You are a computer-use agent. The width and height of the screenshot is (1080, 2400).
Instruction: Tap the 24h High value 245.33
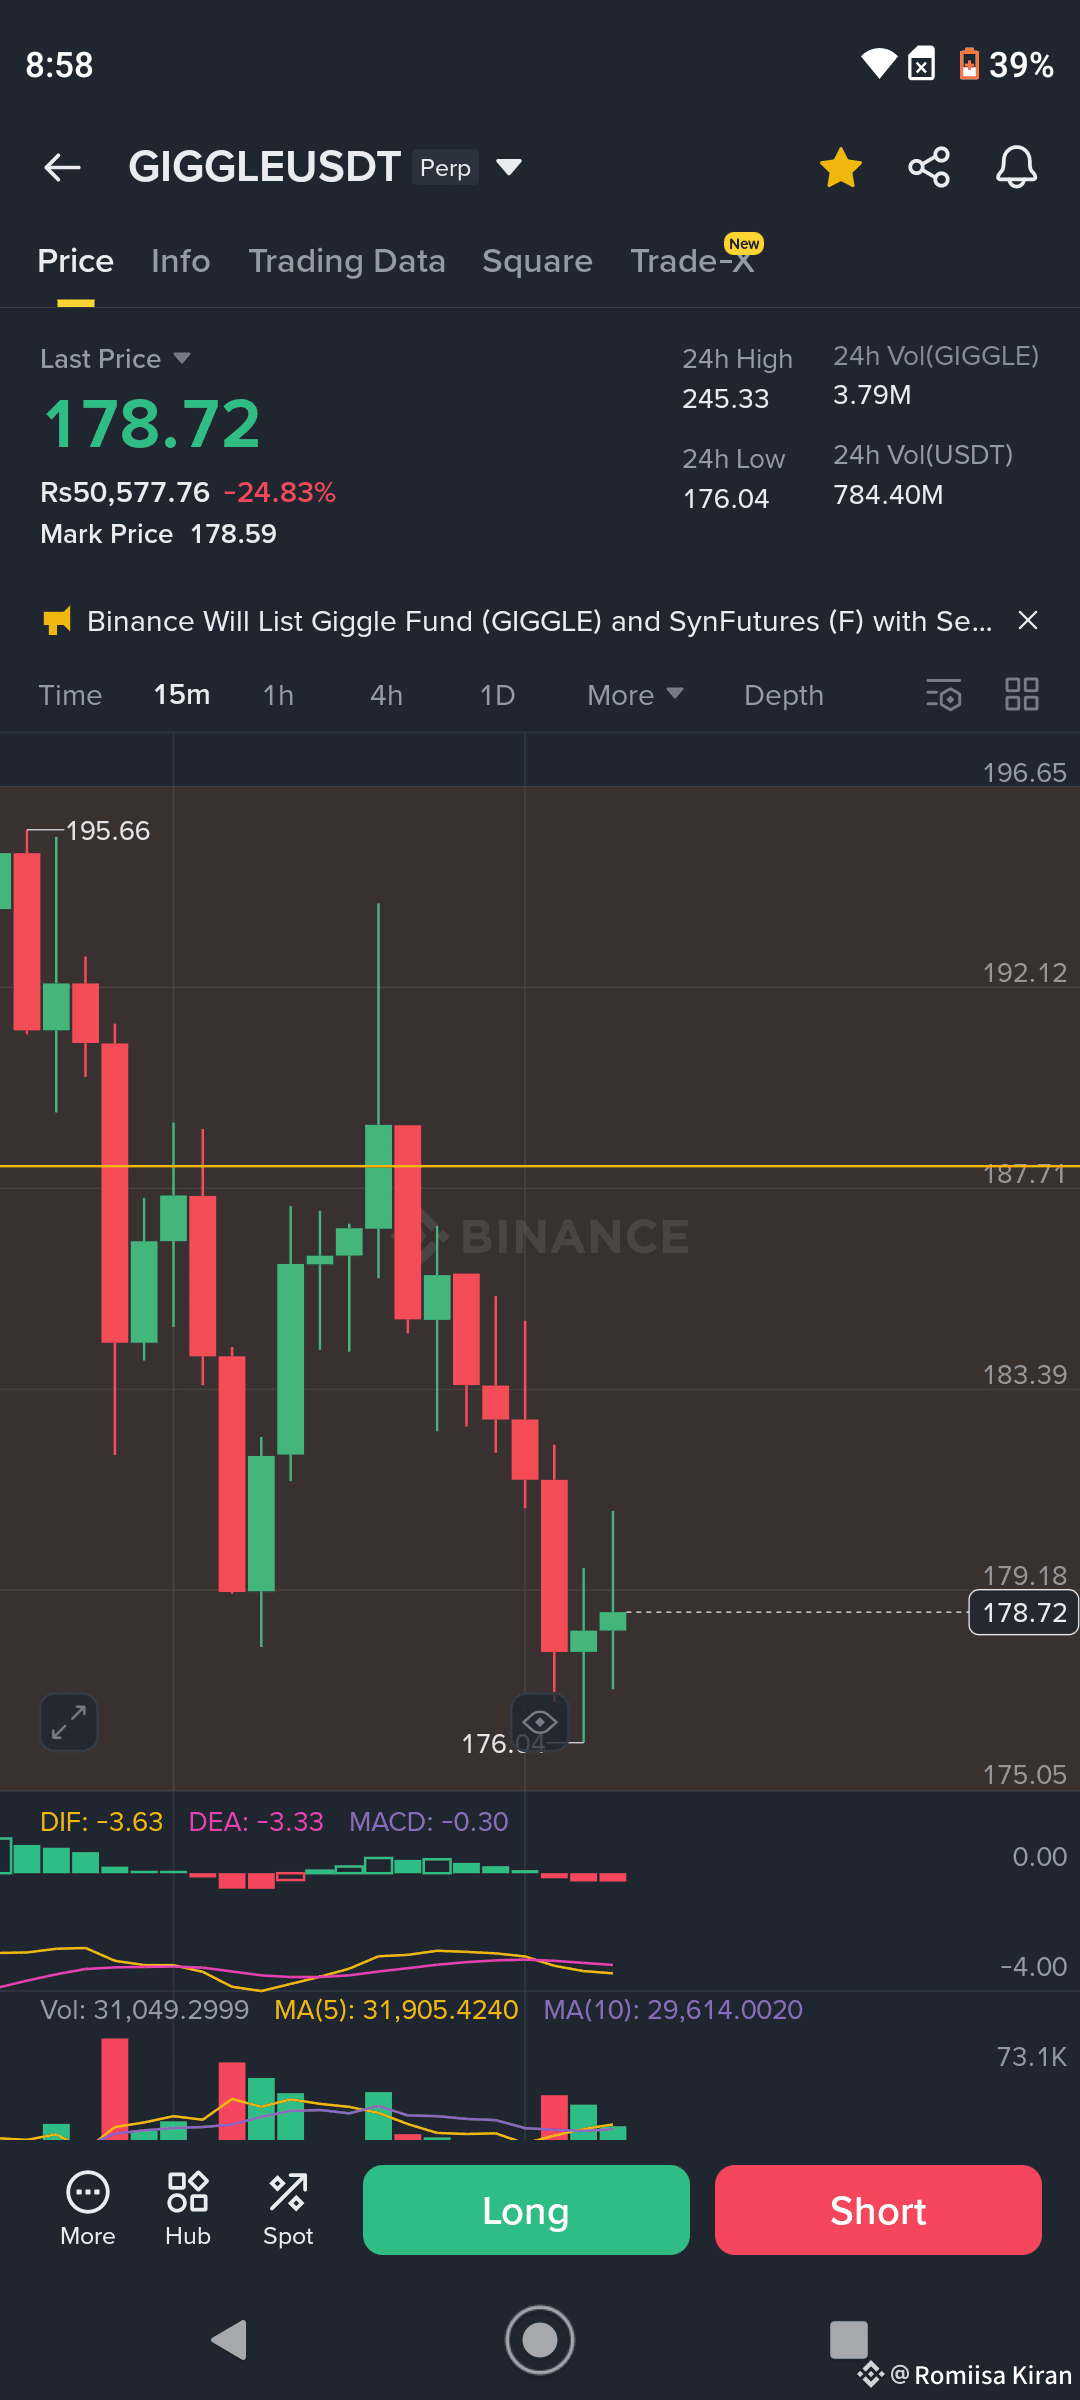pyautogui.click(x=726, y=399)
